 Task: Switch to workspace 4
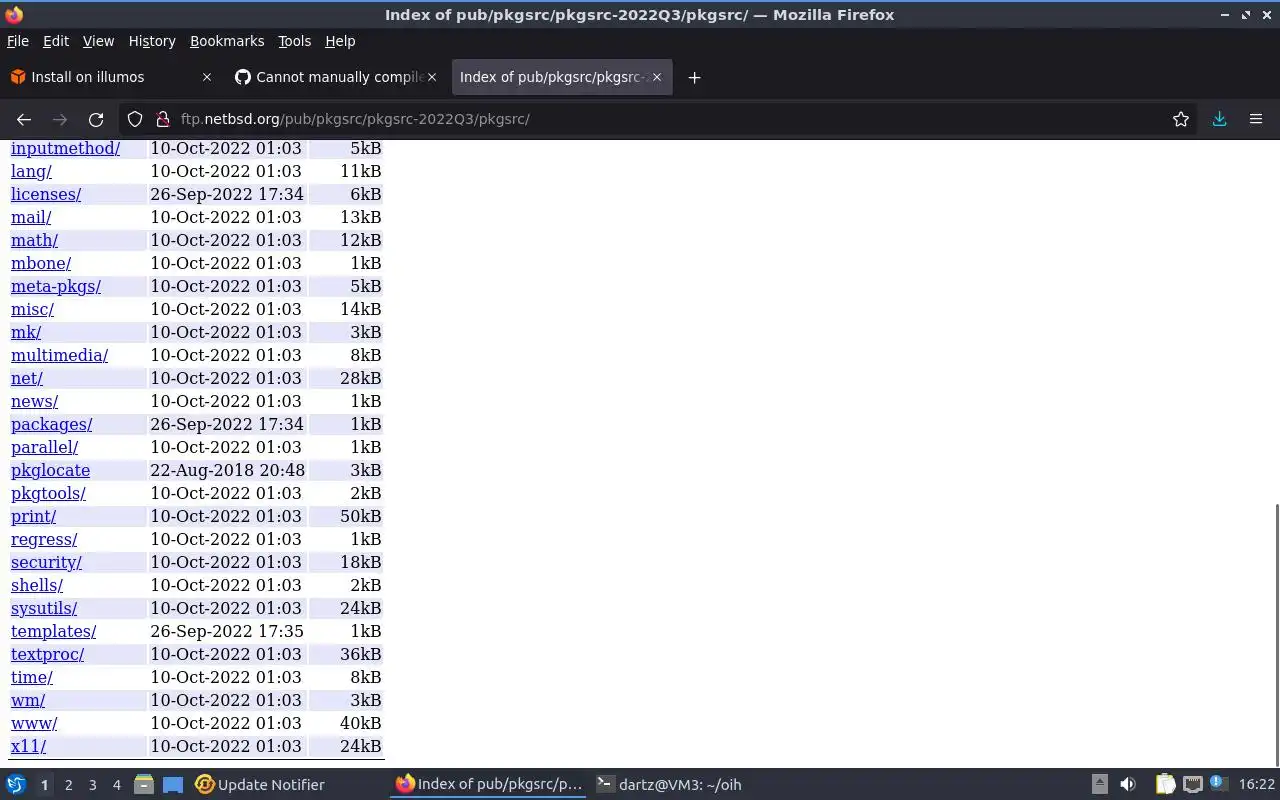pyautogui.click(x=117, y=785)
